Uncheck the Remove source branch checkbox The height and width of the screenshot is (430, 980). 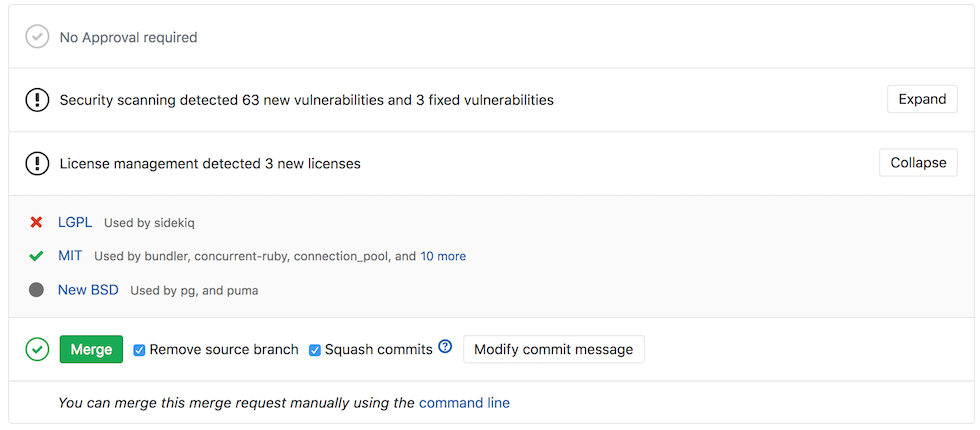(x=140, y=350)
